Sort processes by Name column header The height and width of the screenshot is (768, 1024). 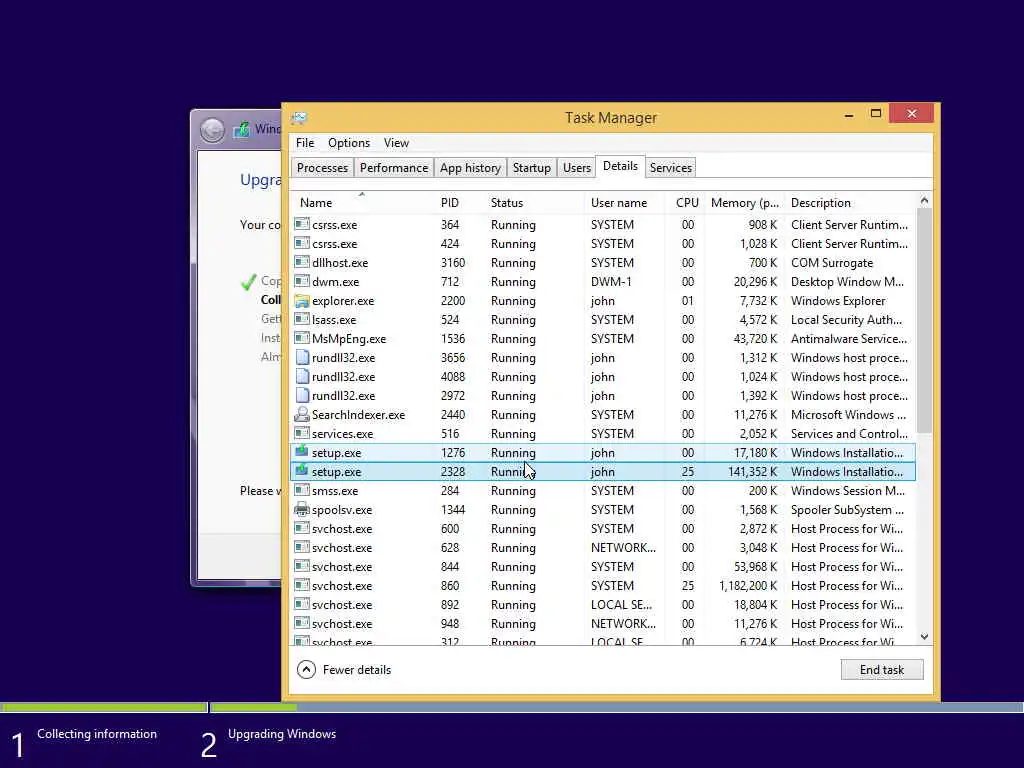(362, 202)
